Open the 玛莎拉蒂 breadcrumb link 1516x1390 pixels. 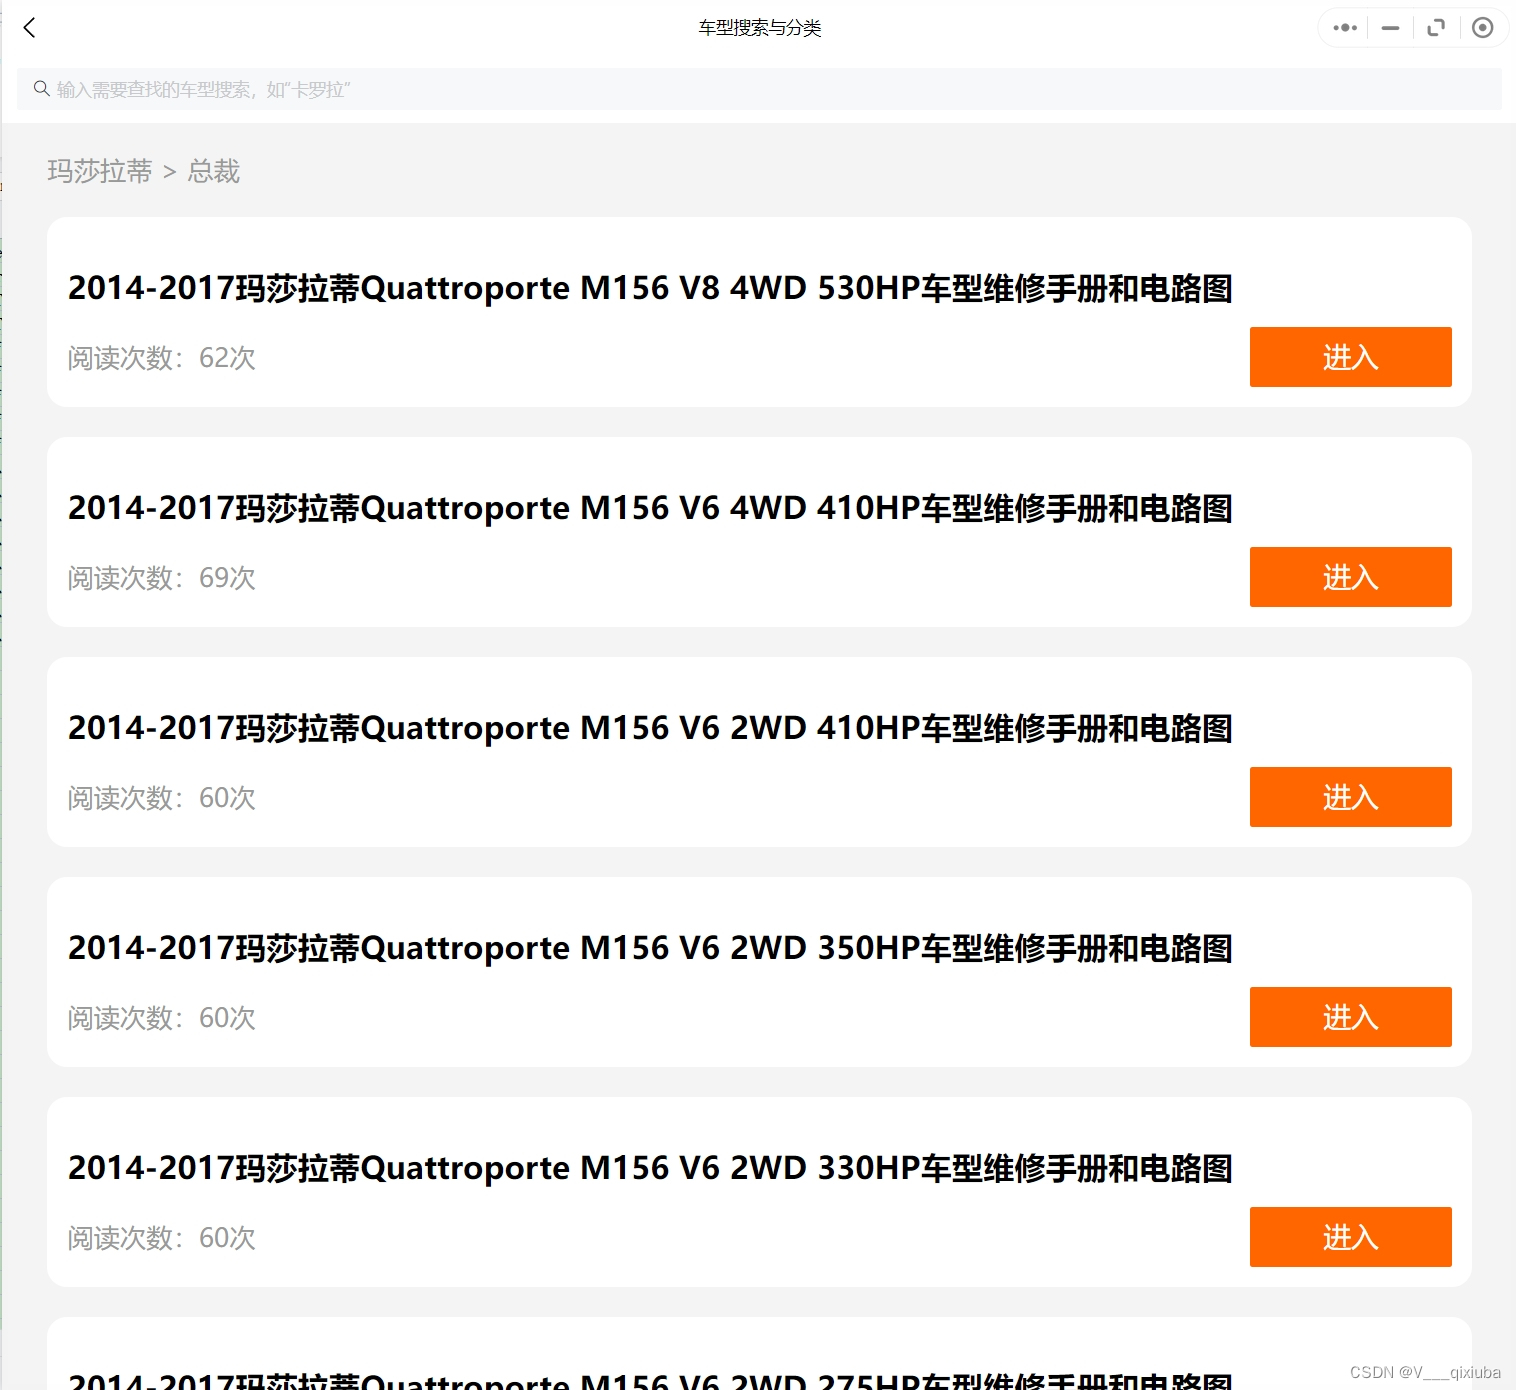(x=100, y=171)
